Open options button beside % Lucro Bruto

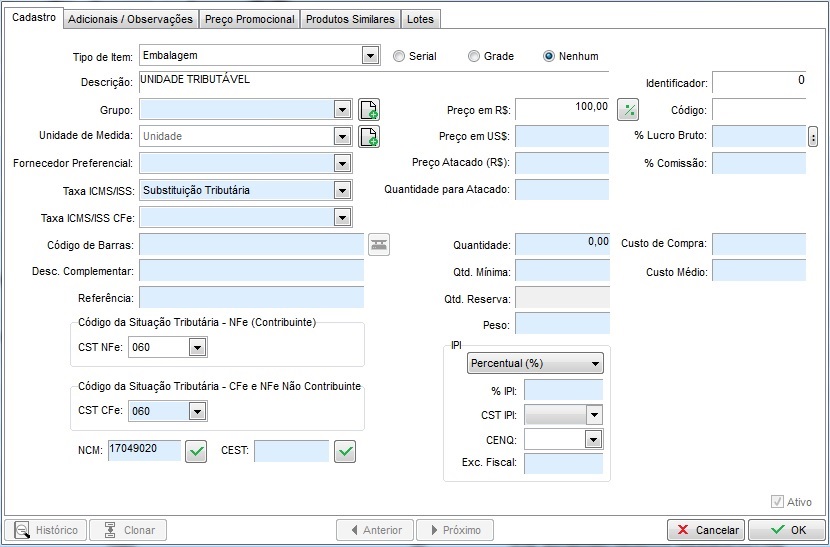(813, 136)
